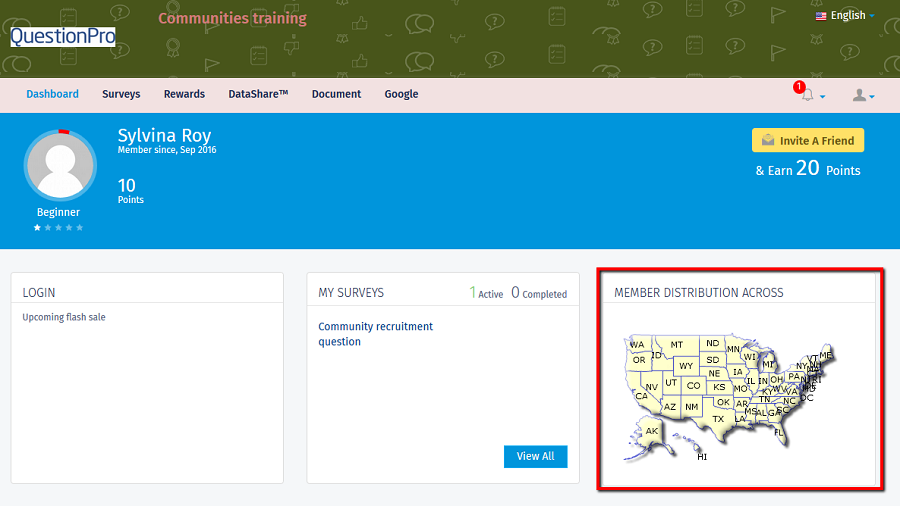Click the Invite A Friend button
The image size is (900, 506).
(808, 140)
